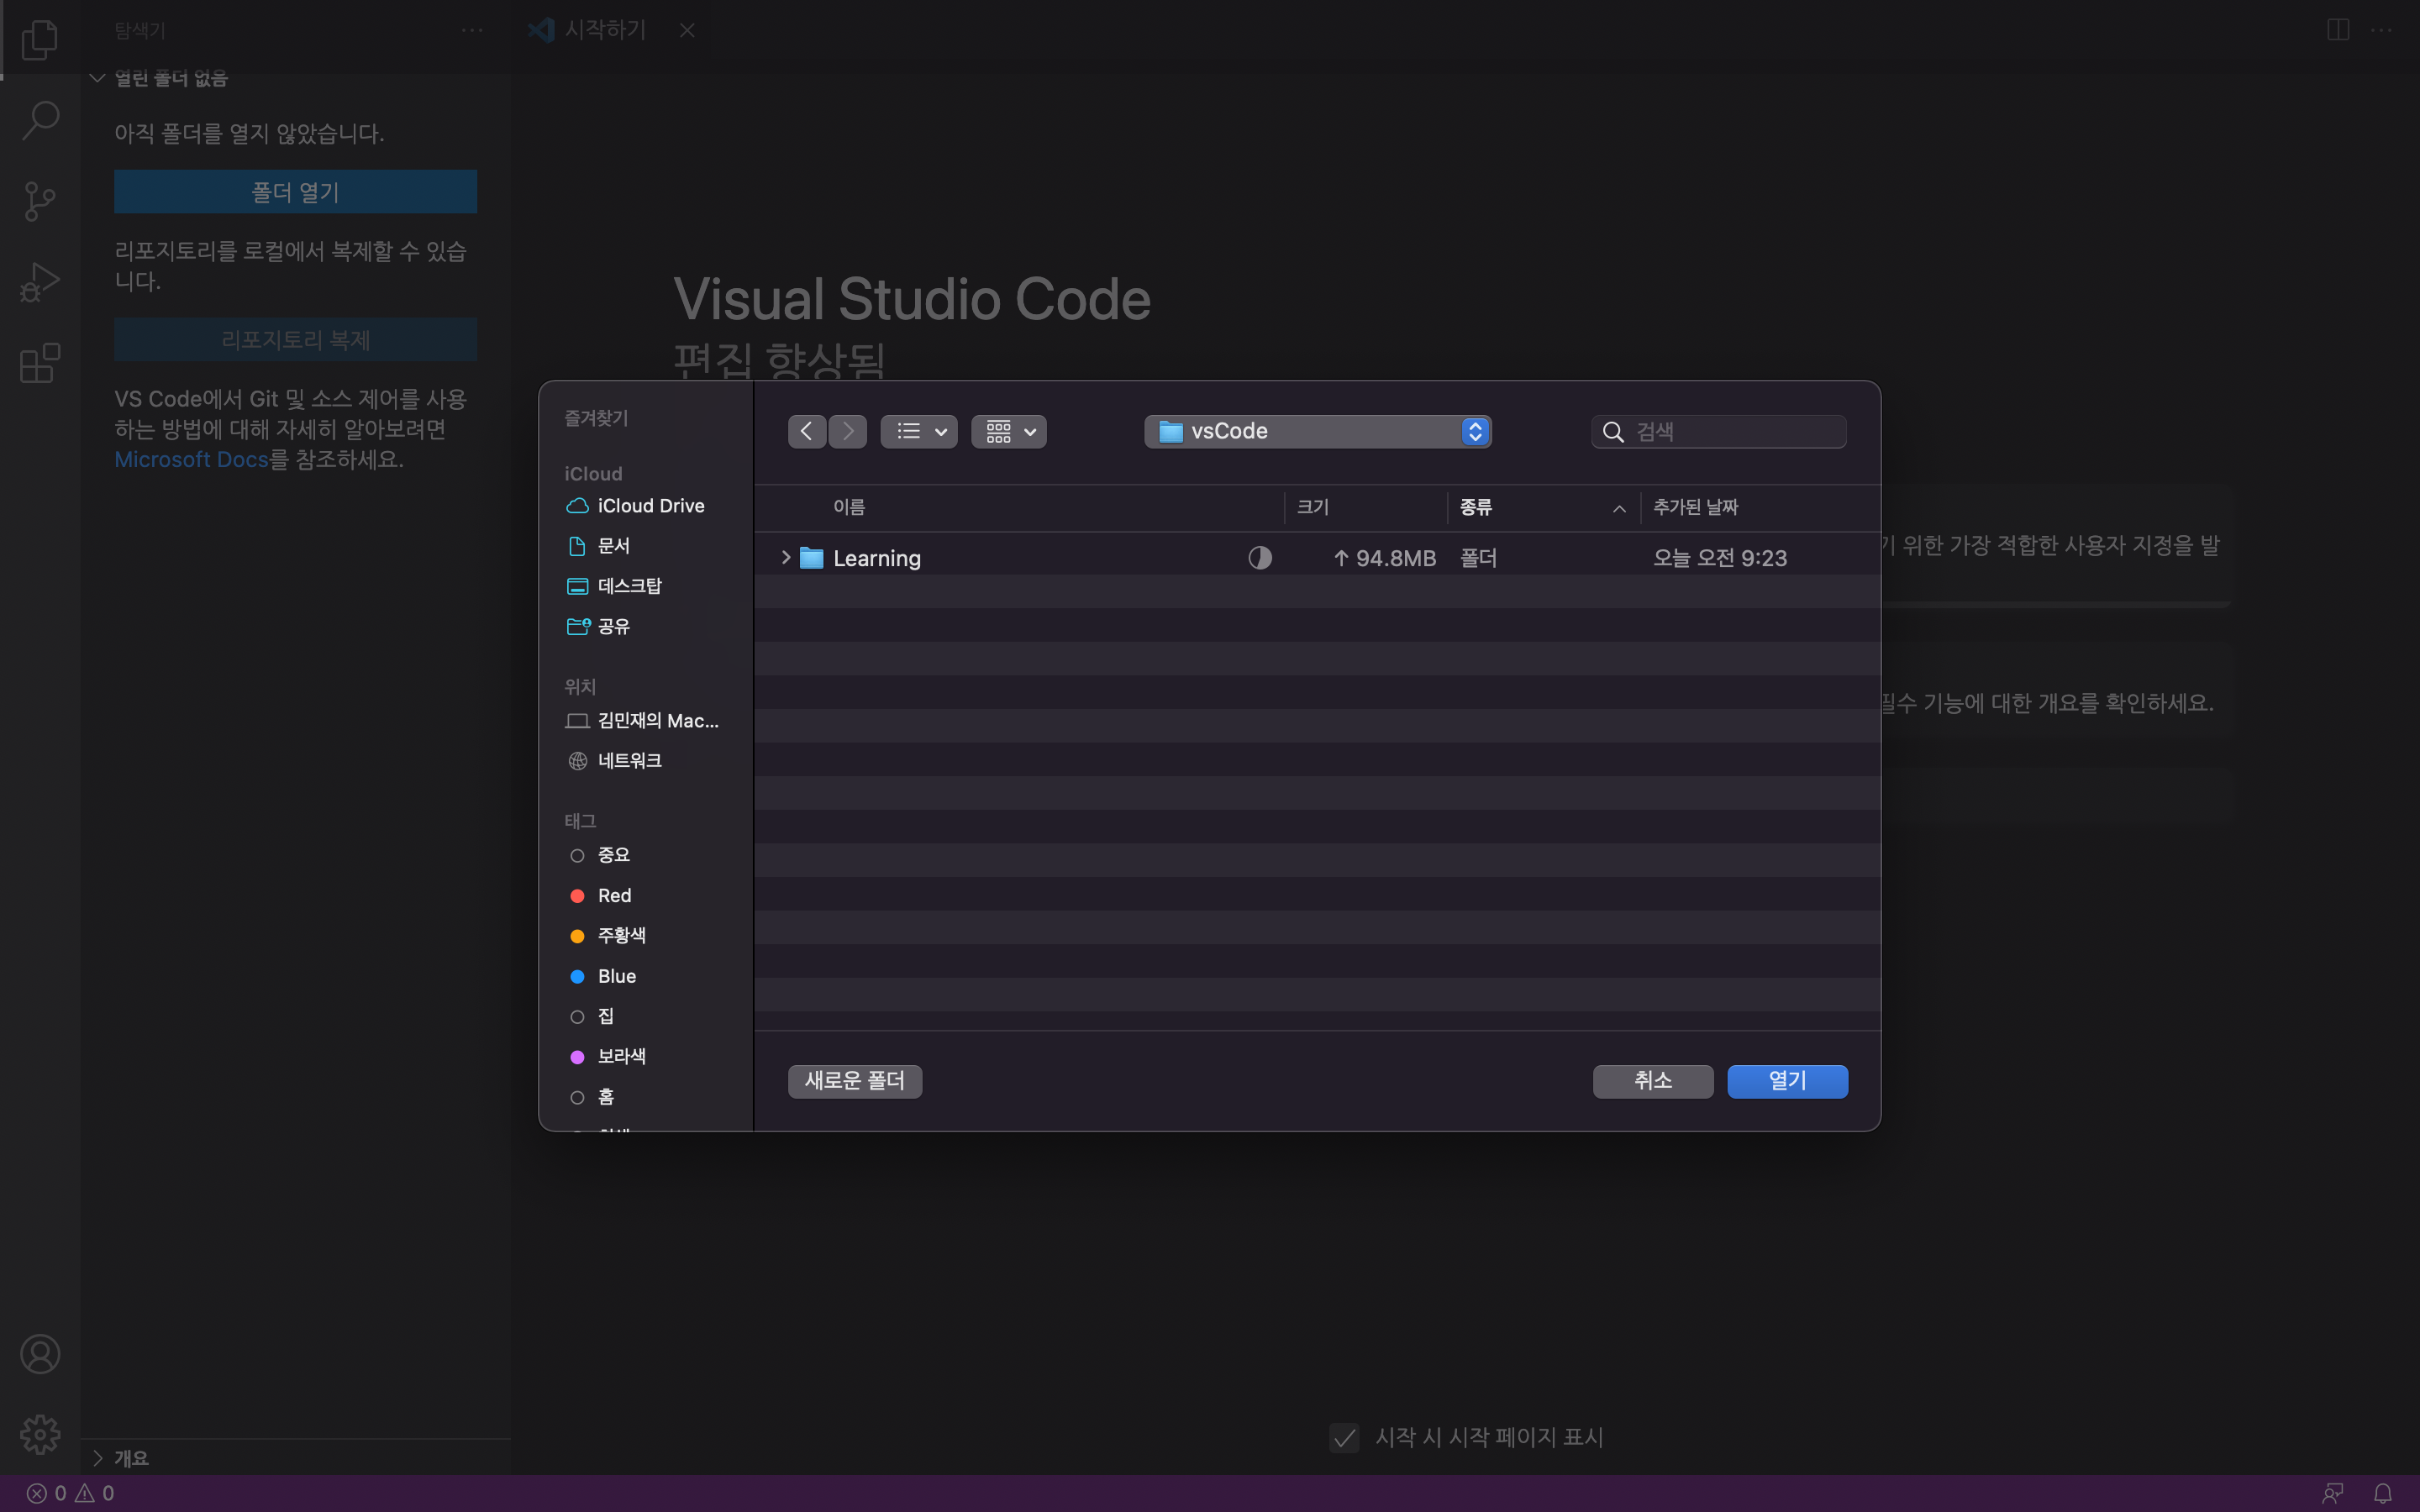Click the Accounts icon in activity bar

click(40, 1354)
